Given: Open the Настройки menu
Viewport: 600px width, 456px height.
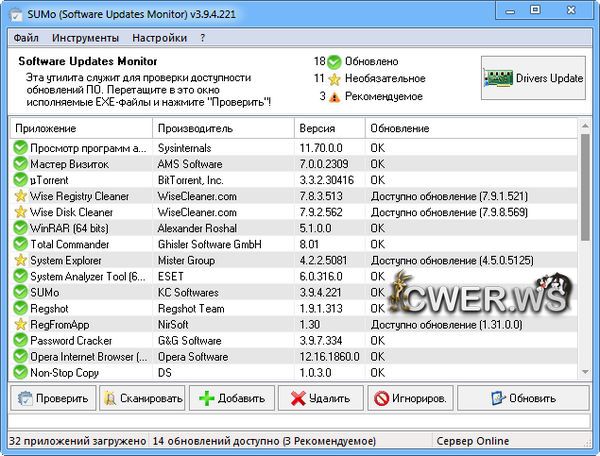Looking at the screenshot, I should click(160, 38).
